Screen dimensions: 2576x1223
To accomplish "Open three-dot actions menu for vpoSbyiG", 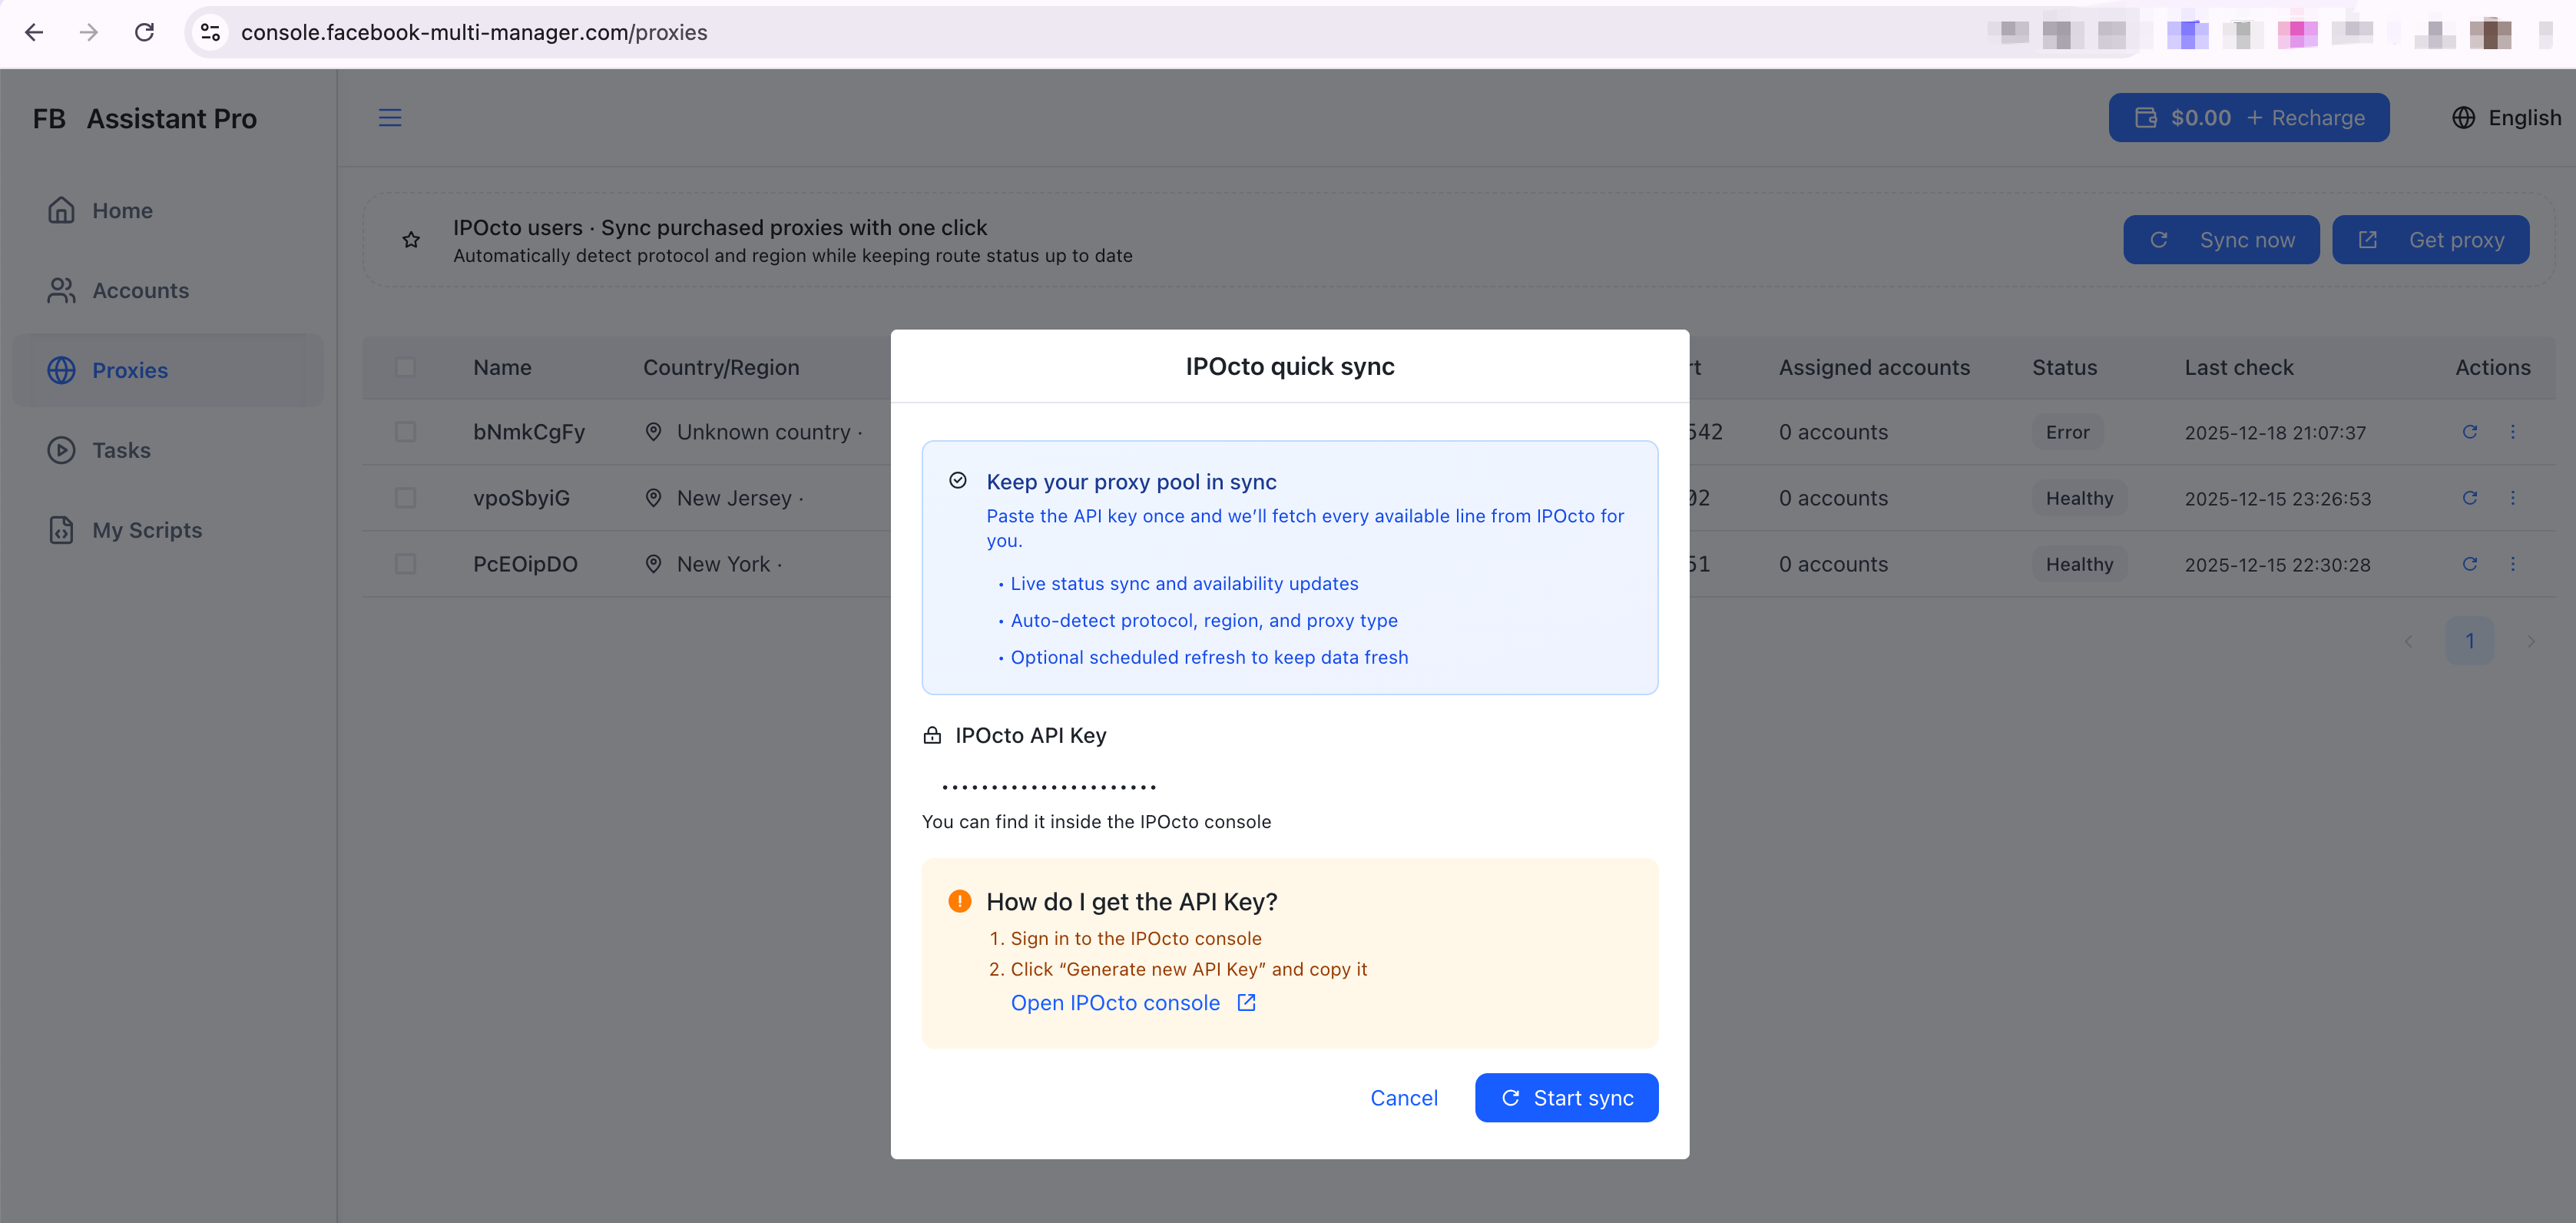I will [2512, 498].
